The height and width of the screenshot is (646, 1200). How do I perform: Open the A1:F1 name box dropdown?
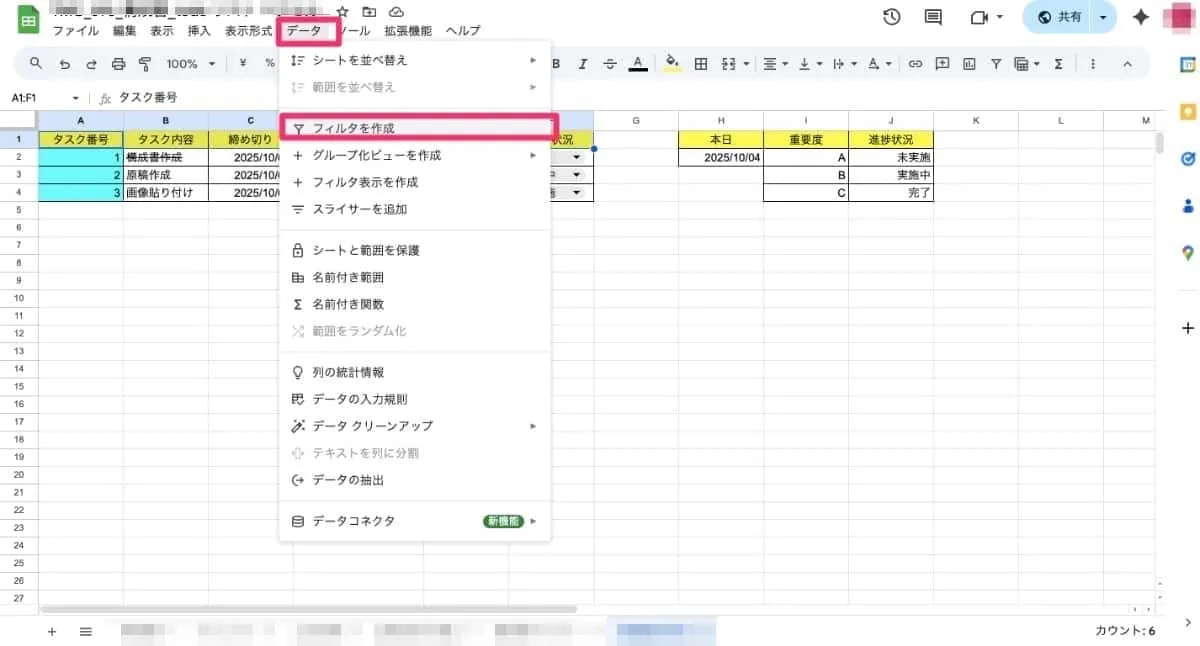75,98
